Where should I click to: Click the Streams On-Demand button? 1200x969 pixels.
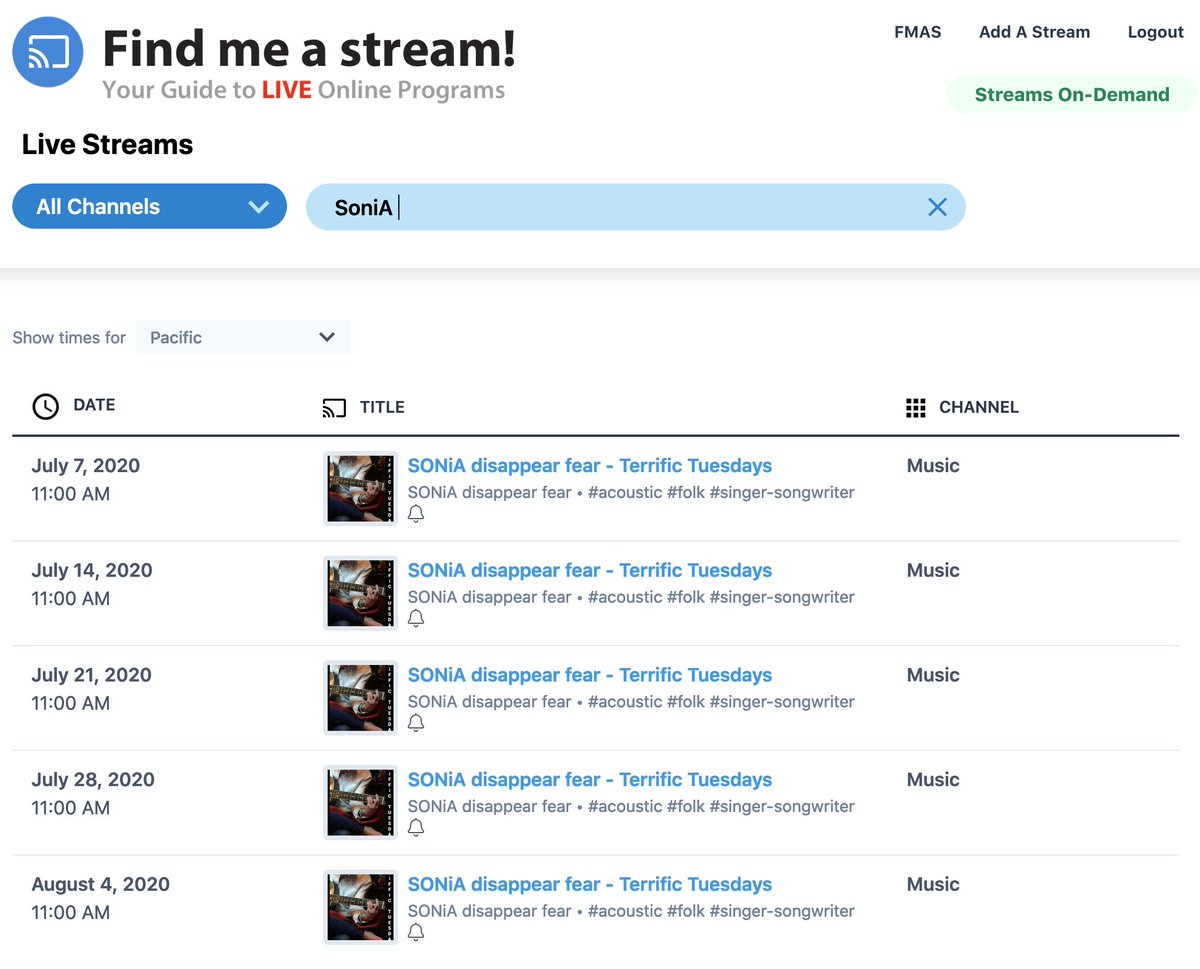click(1071, 94)
